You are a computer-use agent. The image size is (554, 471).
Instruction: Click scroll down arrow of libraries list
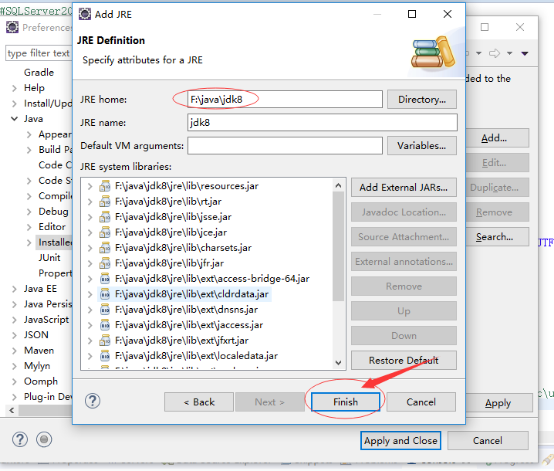tap(338, 363)
